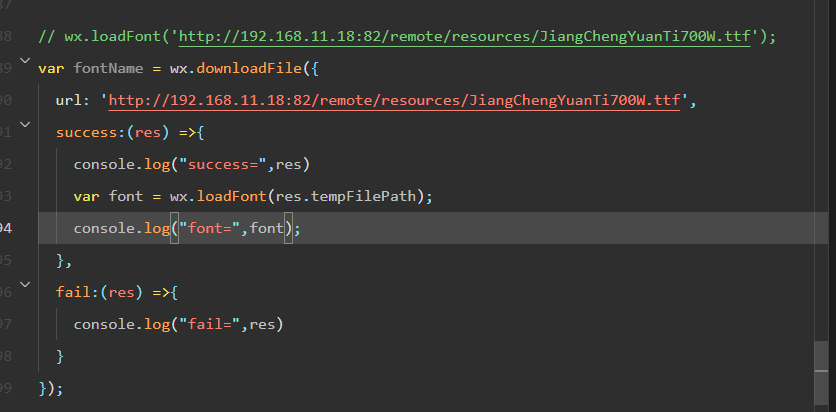Follow the red underlined URL after url:
The image size is (836, 412).
click(x=394, y=101)
